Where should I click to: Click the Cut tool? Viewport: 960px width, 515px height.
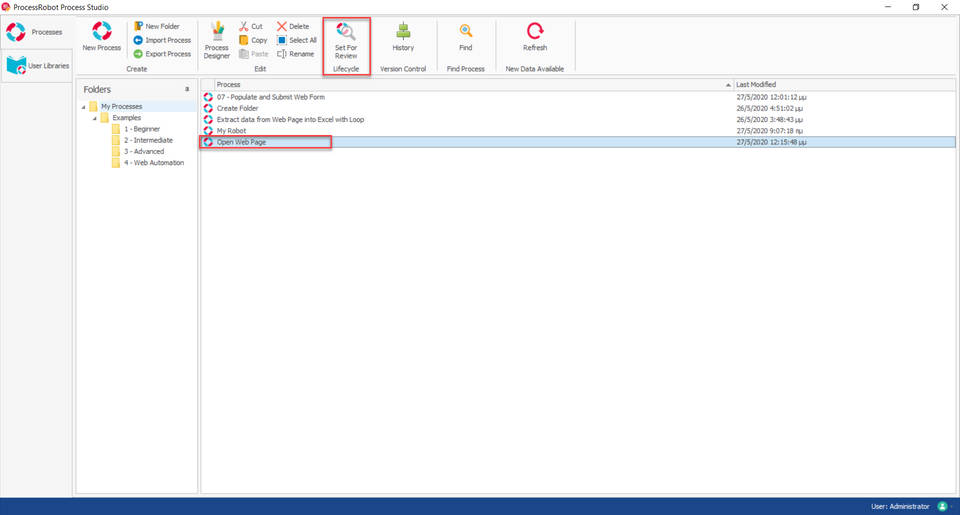point(251,26)
